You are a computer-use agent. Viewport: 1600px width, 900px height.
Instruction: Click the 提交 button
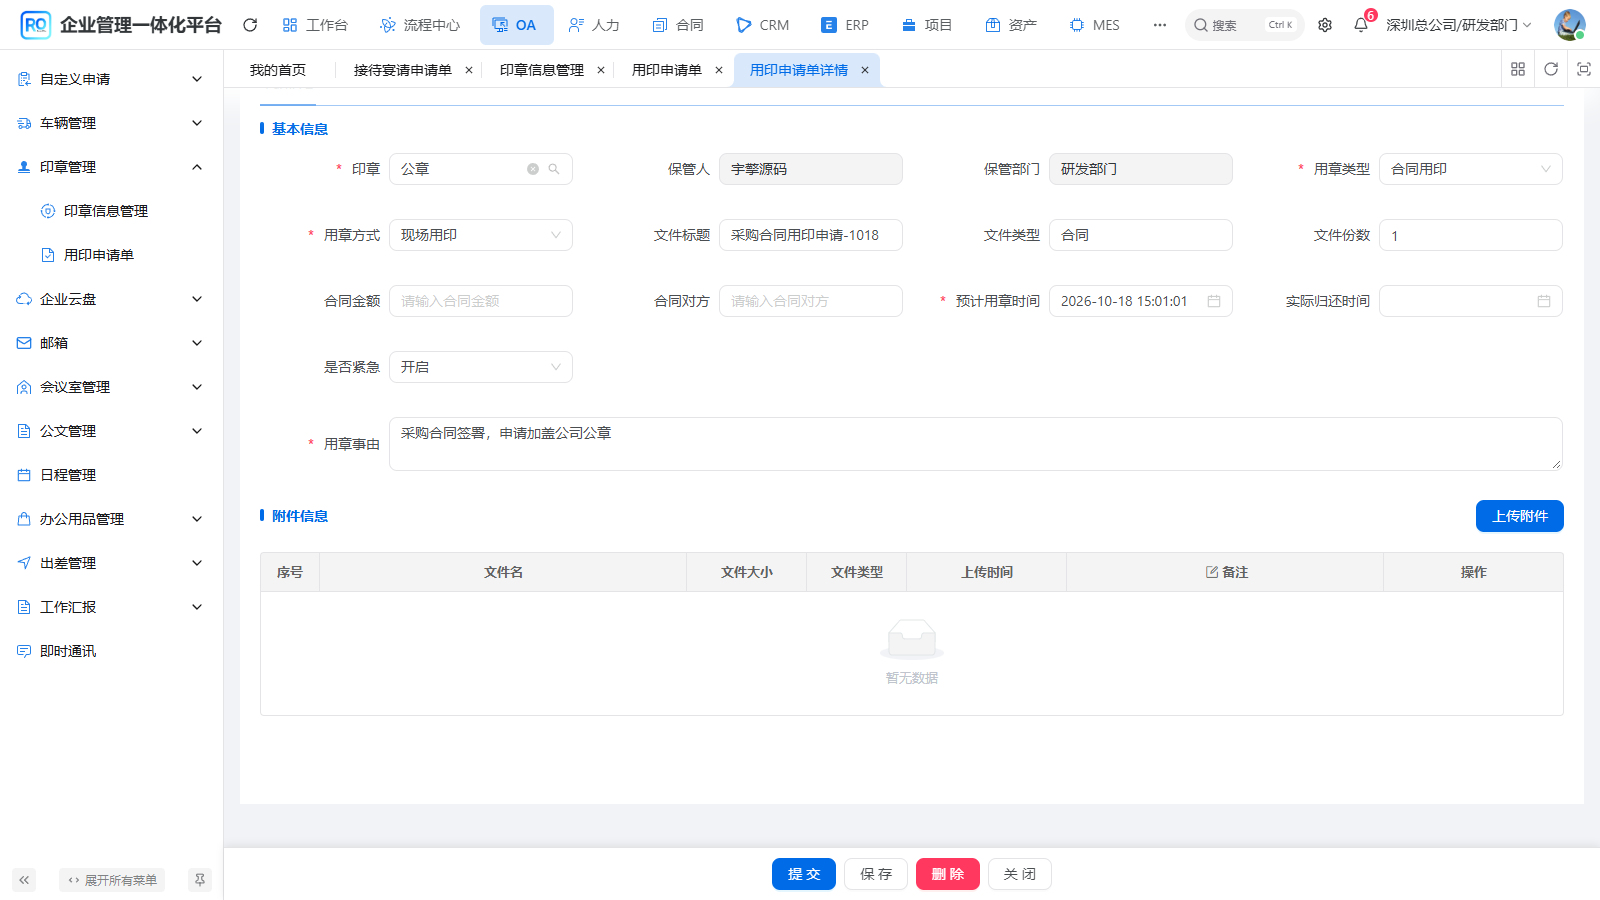[x=804, y=874]
